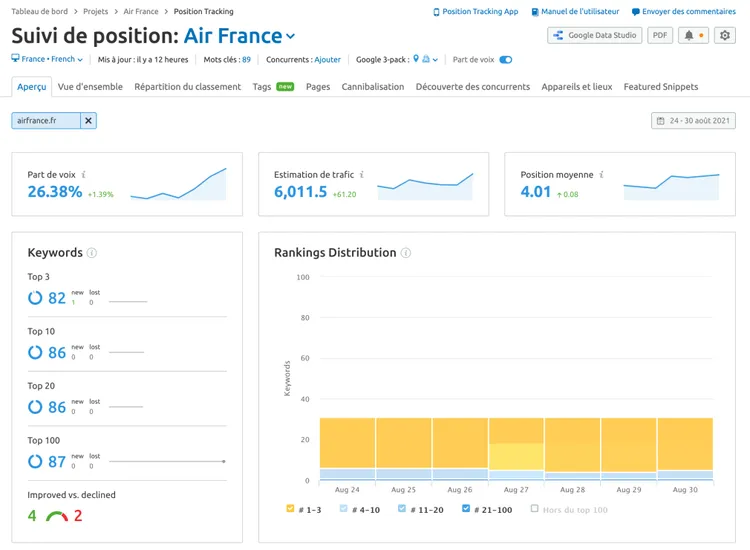This screenshot has height=550, width=750.
Task: Click Rankings Distribution info icon
Action: click(406, 253)
